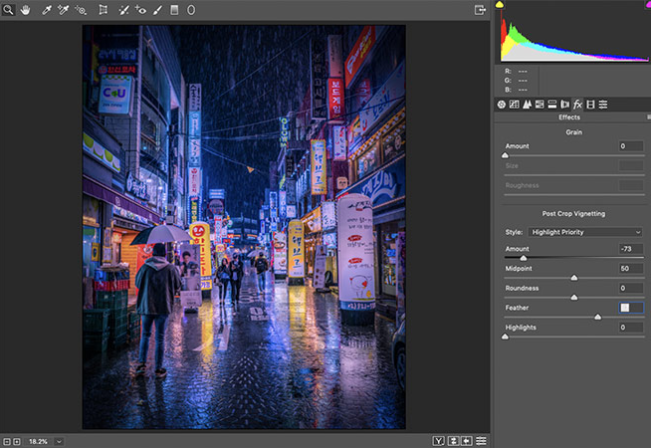Select the Spot Removal tool
The height and width of the screenshot is (448, 651).
pyautogui.click(x=123, y=10)
